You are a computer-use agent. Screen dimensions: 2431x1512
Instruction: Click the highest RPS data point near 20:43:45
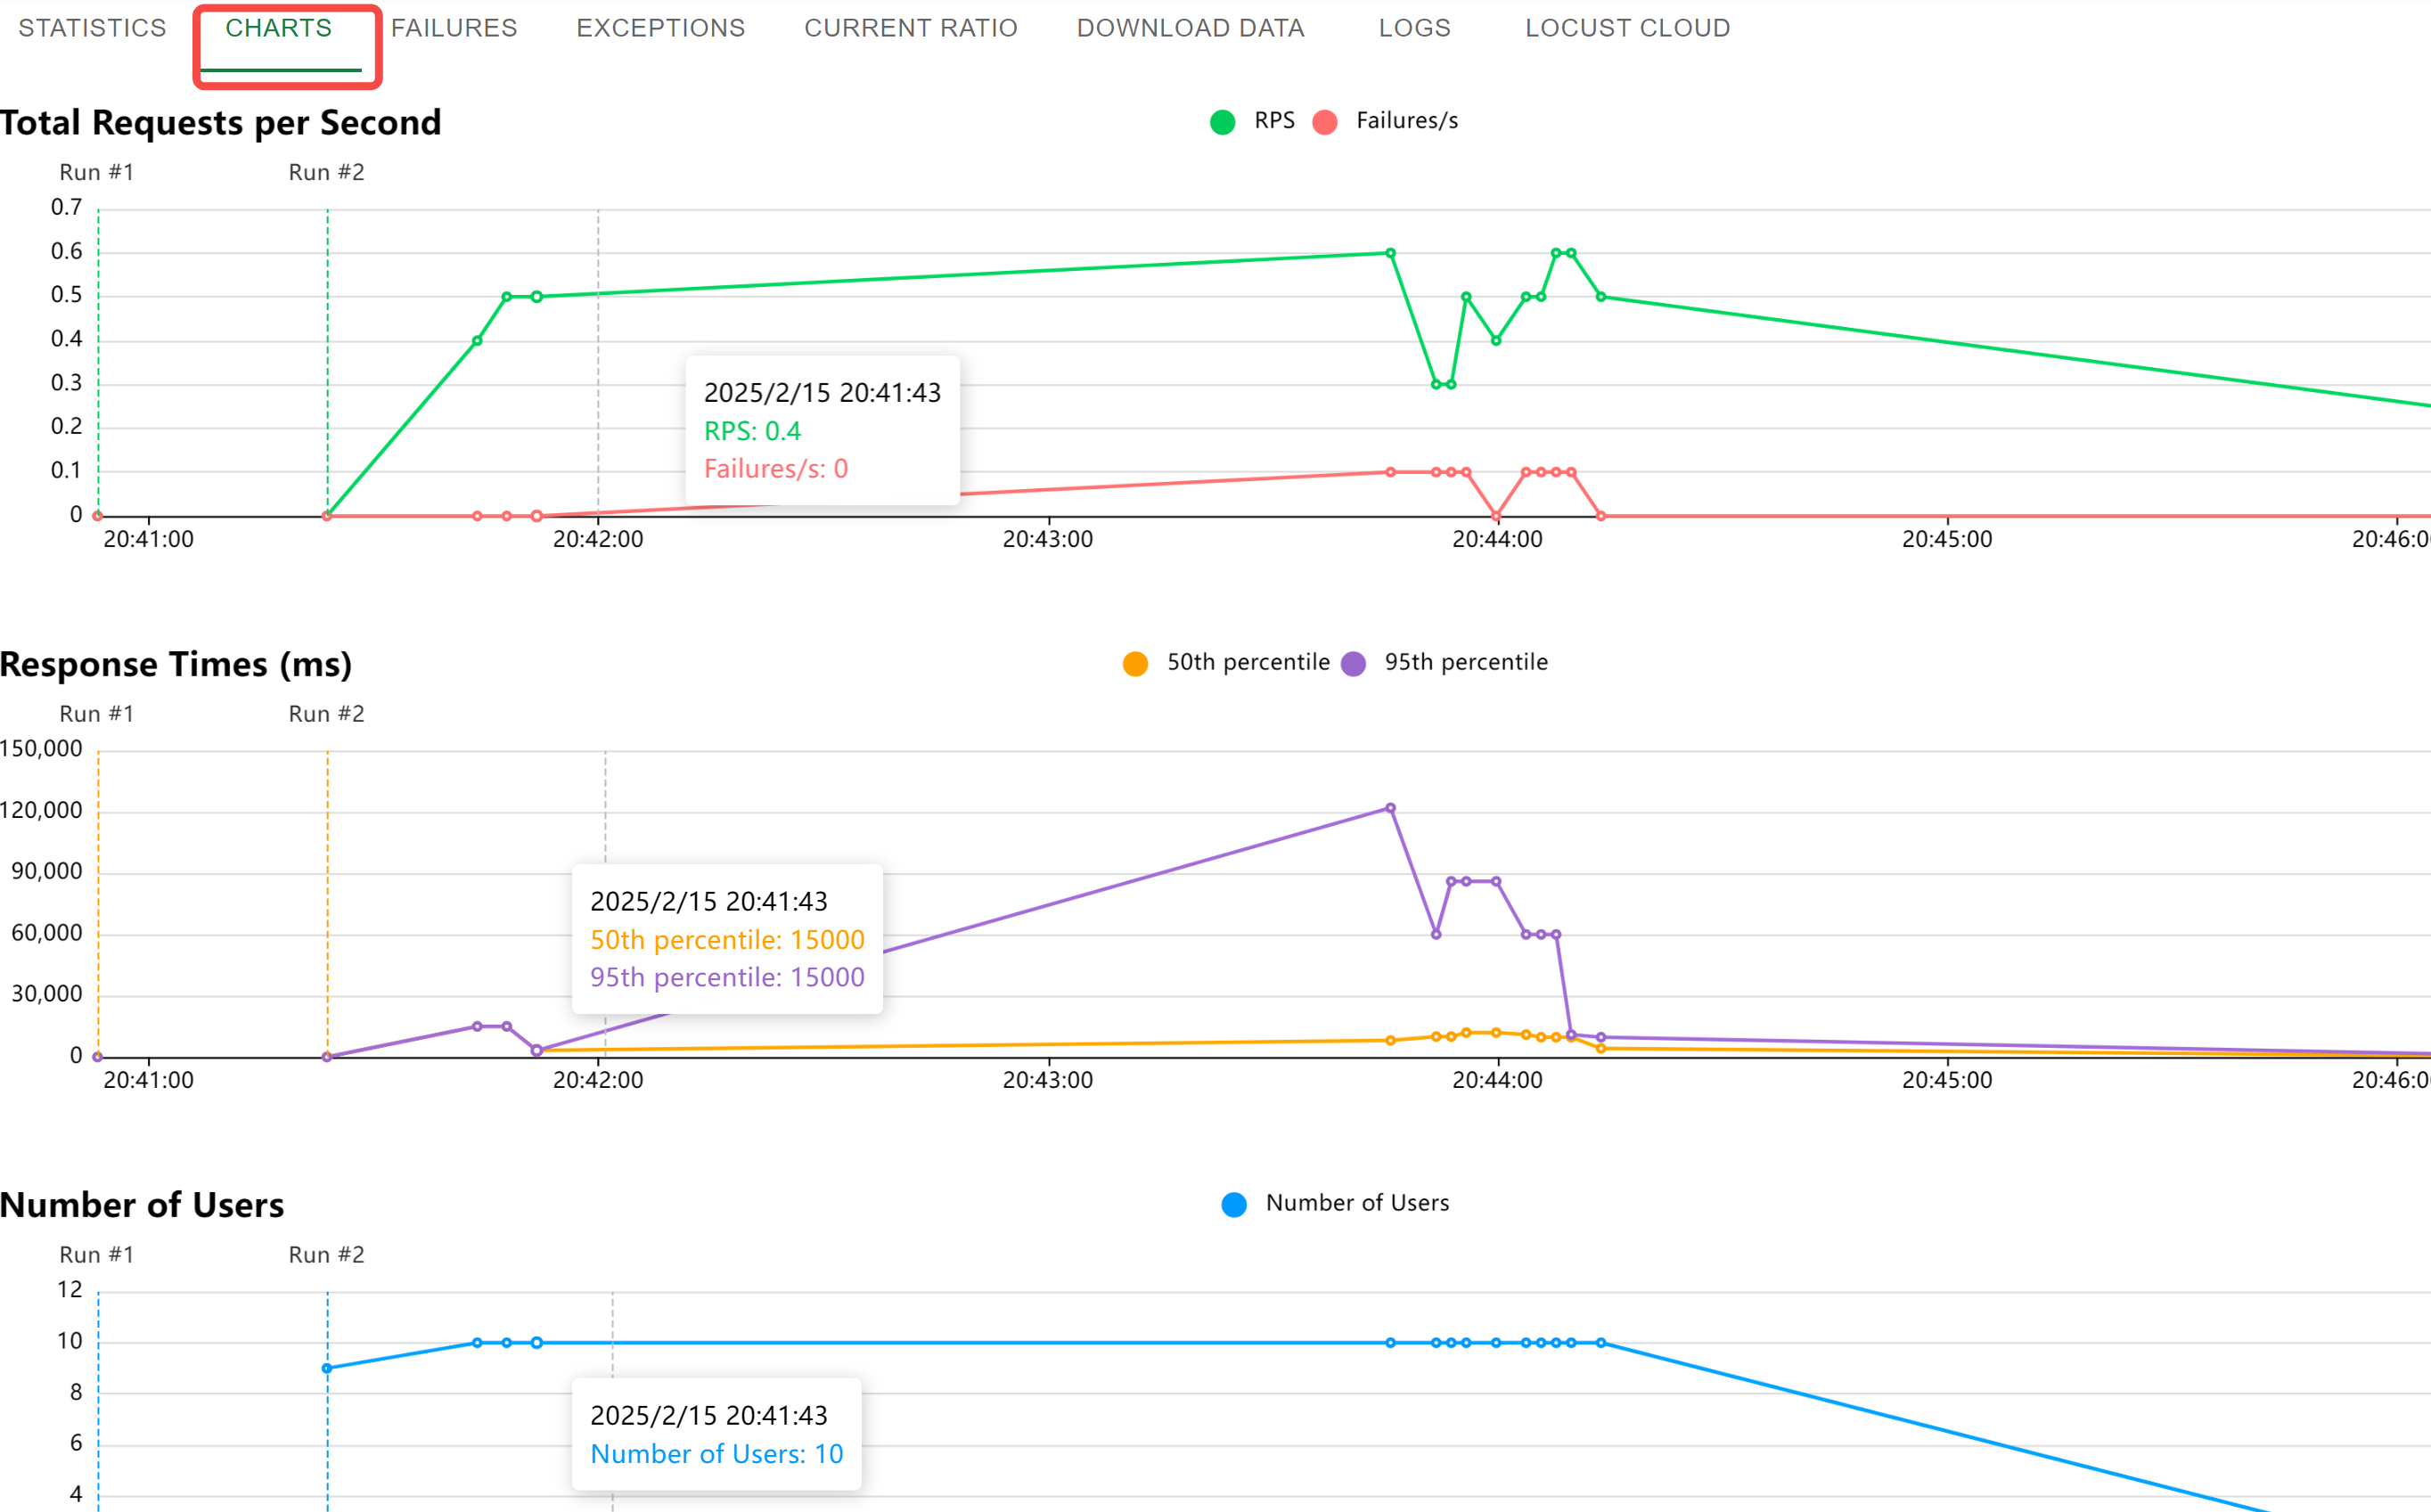click(1390, 252)
